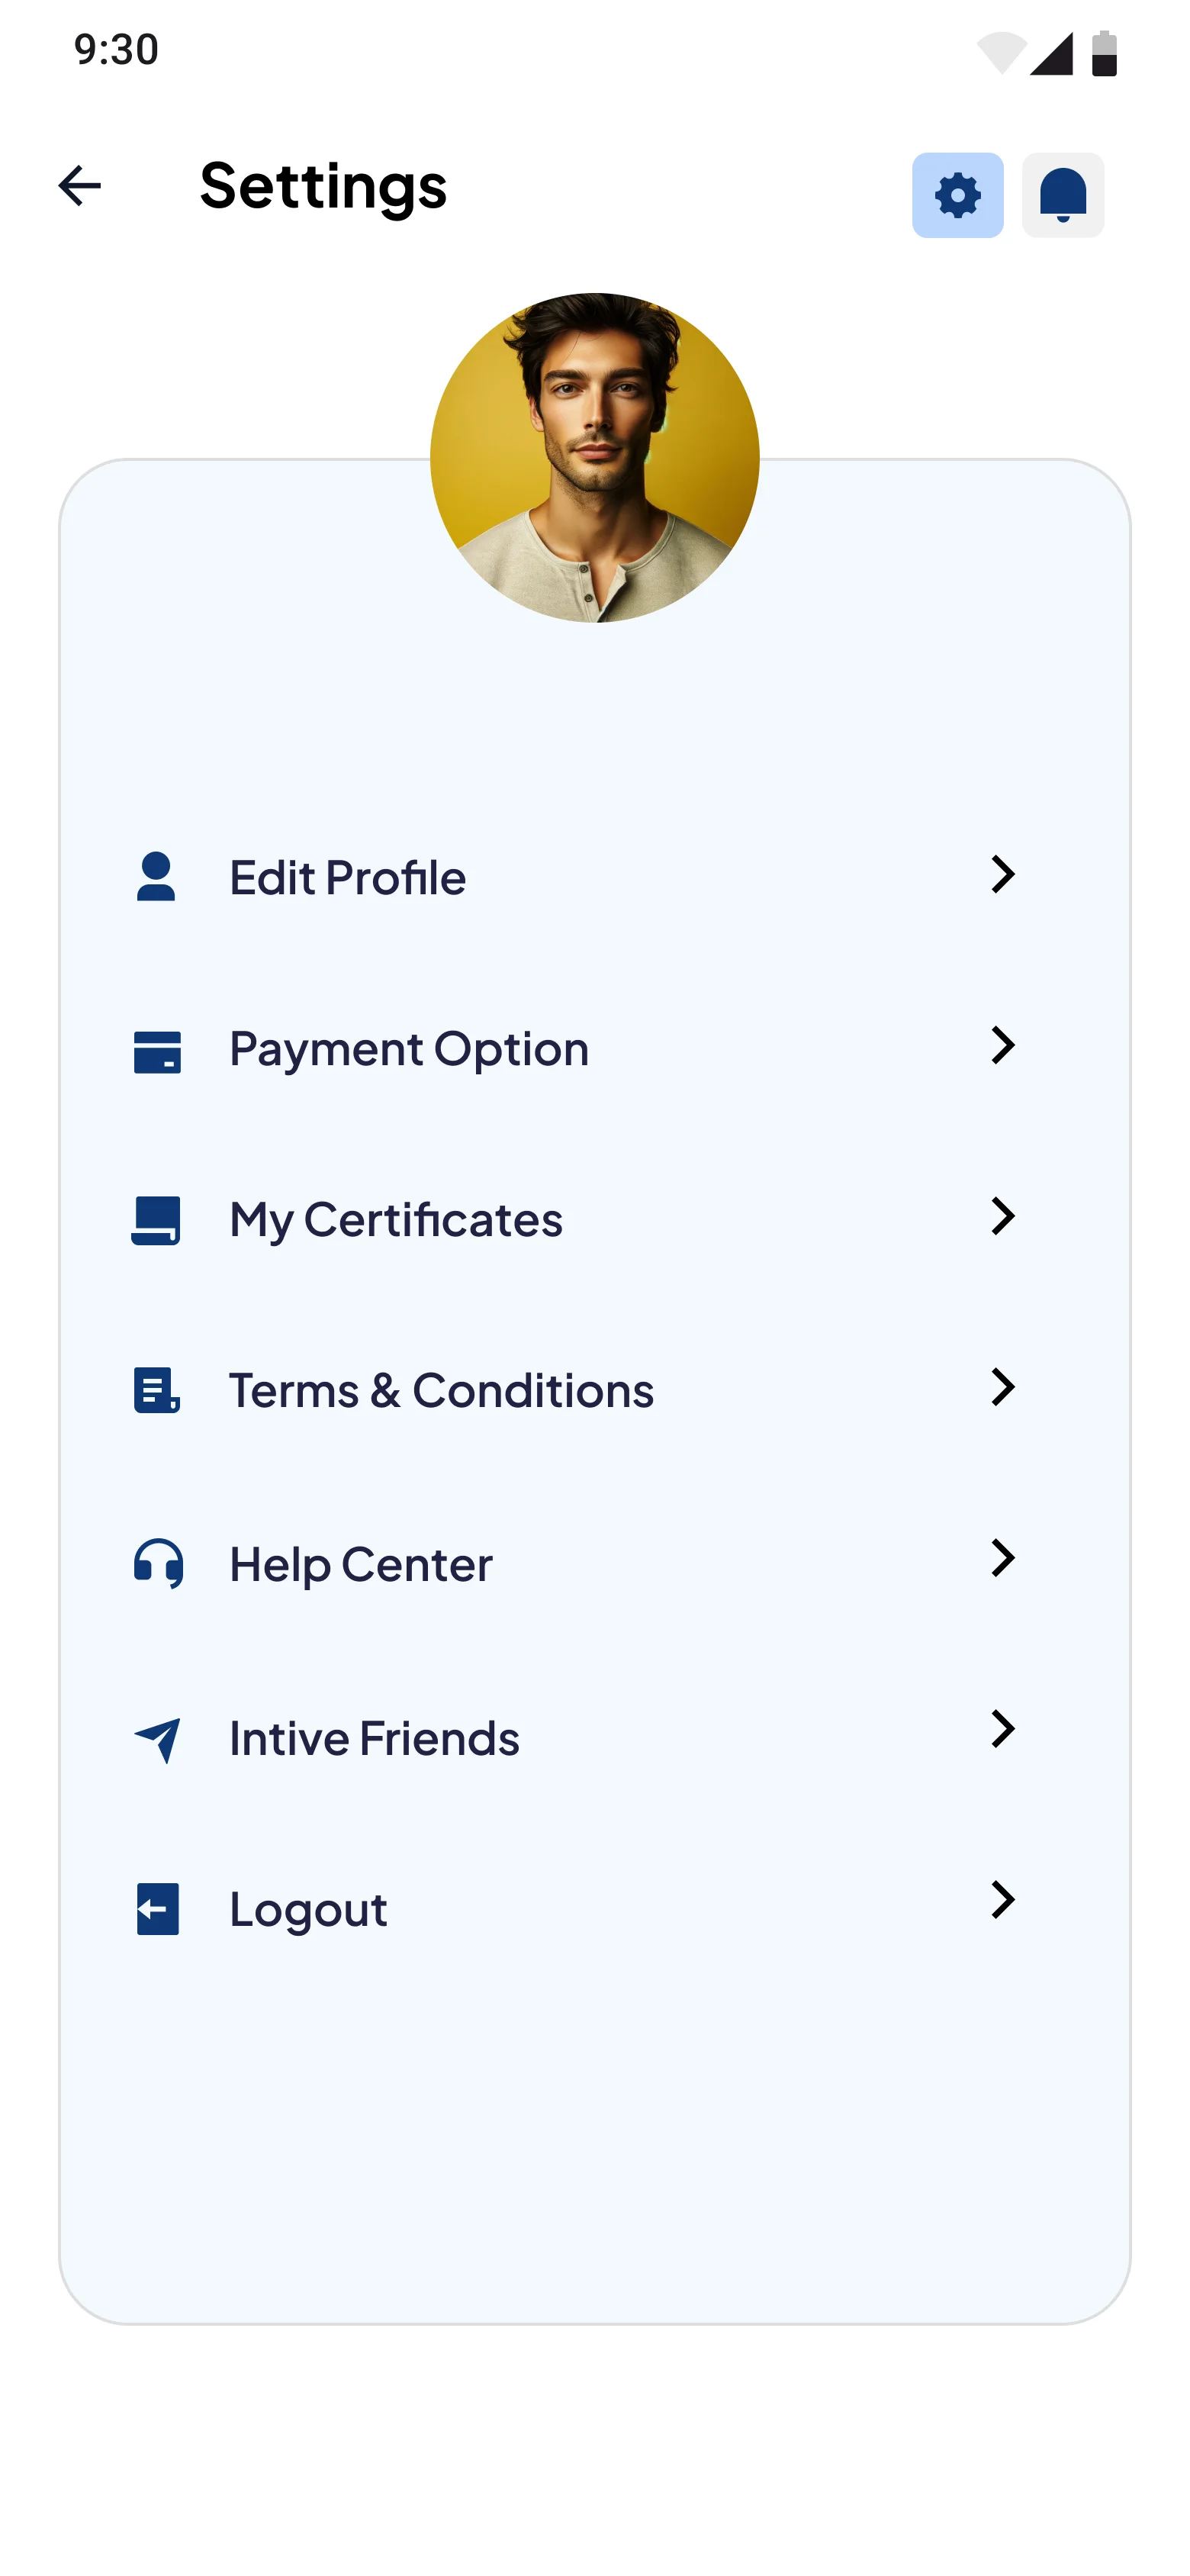Click the headset icon beside Help Center
Screen dimensions: 1190x2576
point(158,1563)
